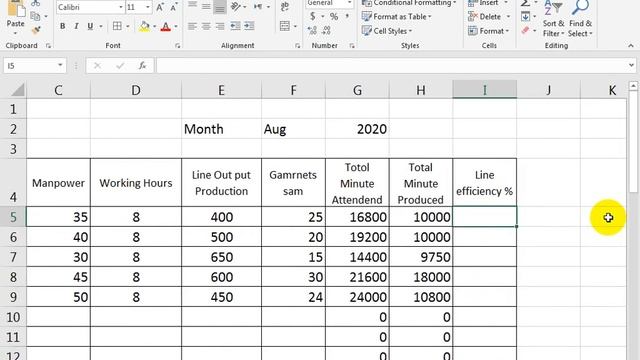Open Conditional Formatting menu
Image resolution: width=640 pixels, height=360 pixels.
(x=409, y=3)
